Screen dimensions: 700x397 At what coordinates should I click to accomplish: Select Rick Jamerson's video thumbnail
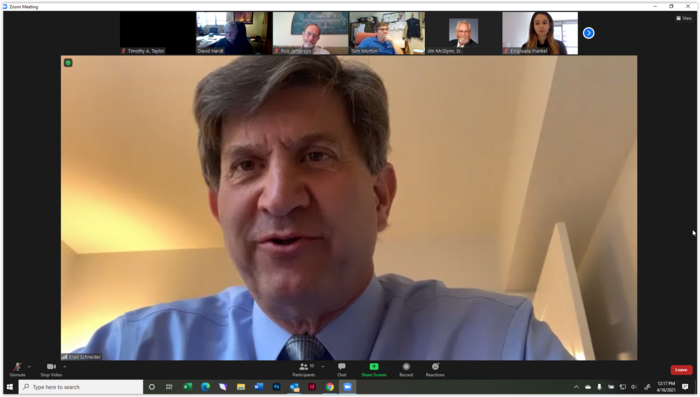[x=310, y=33]
